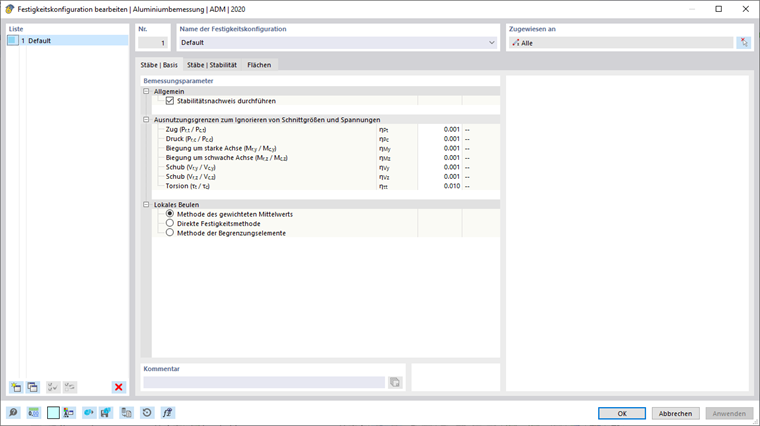The height and width of the screenshot is (426, 760).
Task: Open the search help magnifier icon
Action: click(x=13, y=412)
